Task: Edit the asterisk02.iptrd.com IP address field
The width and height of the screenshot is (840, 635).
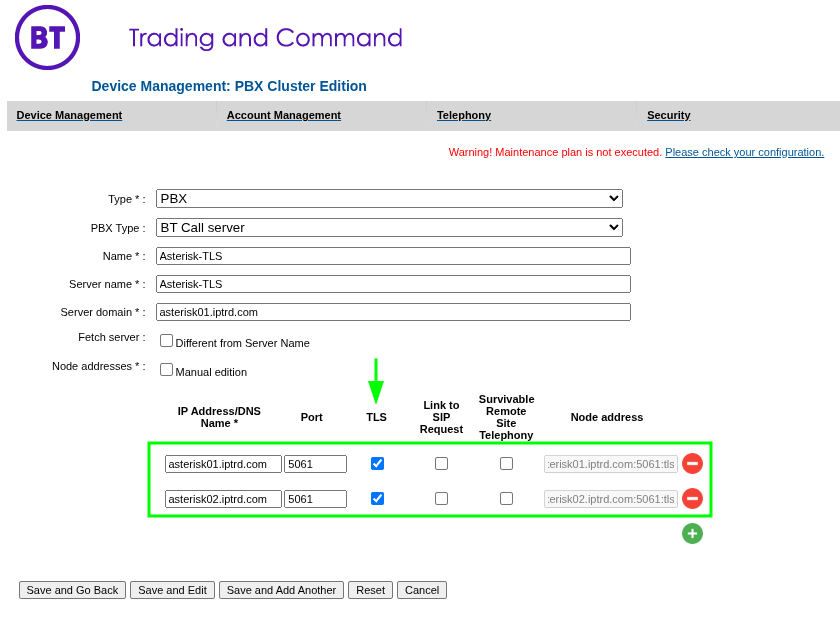Action: tap(223, 499)
